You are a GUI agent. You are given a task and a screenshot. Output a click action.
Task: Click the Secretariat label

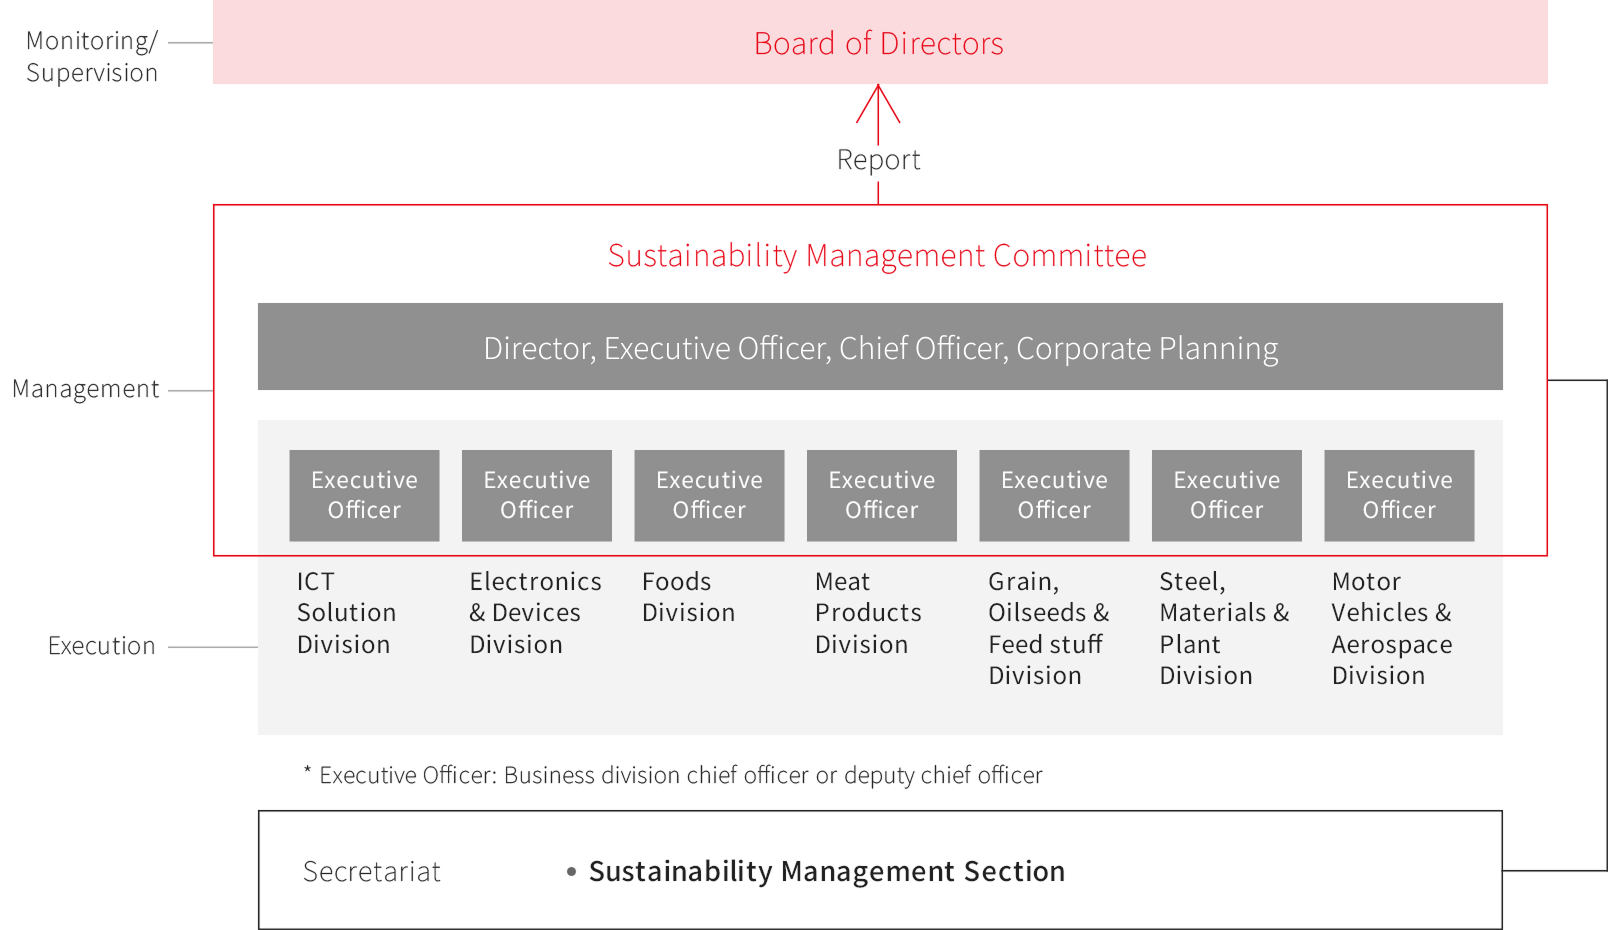click(x=371, y=872)
